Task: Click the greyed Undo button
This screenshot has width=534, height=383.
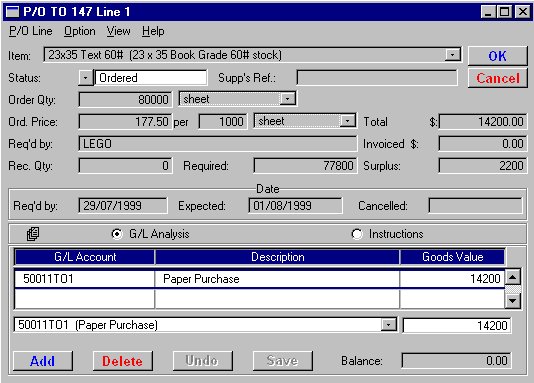Action: pos(202,361)
